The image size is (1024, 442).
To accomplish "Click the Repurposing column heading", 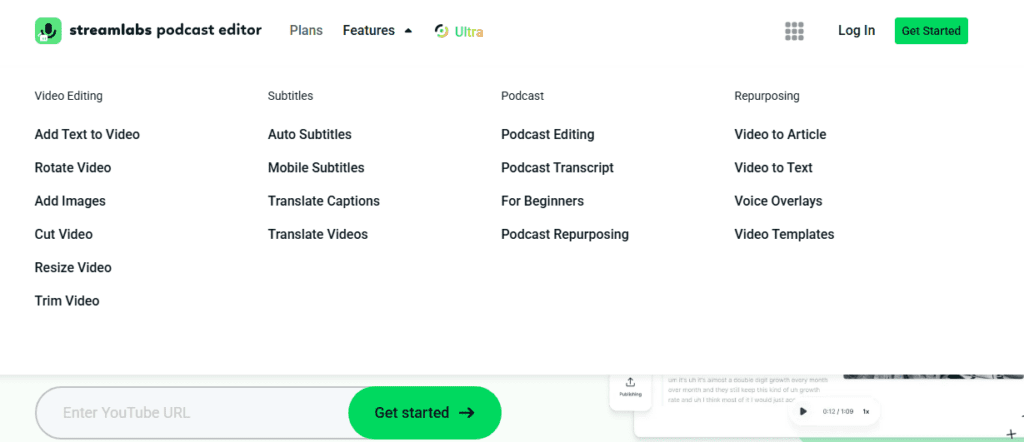I will tap(767, 96).
